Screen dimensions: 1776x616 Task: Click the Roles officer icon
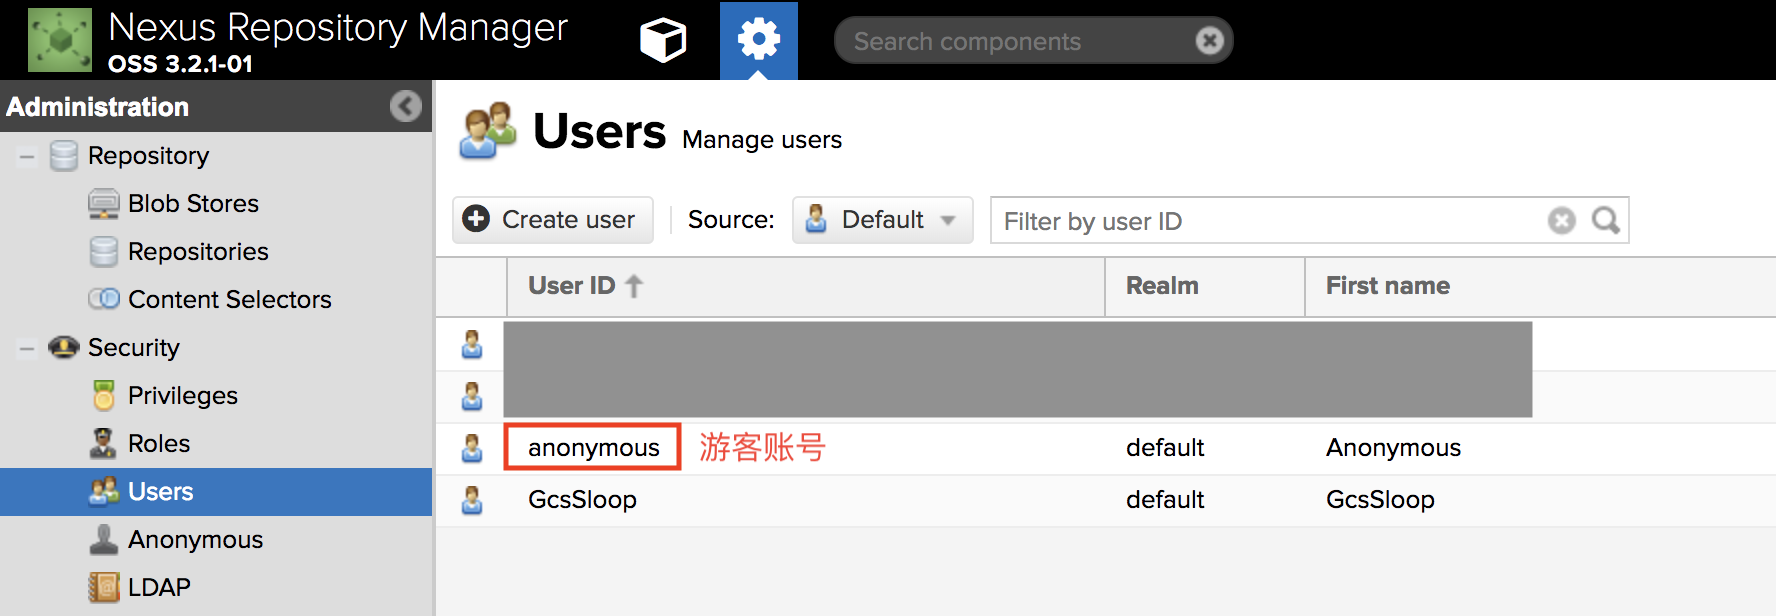103,443
